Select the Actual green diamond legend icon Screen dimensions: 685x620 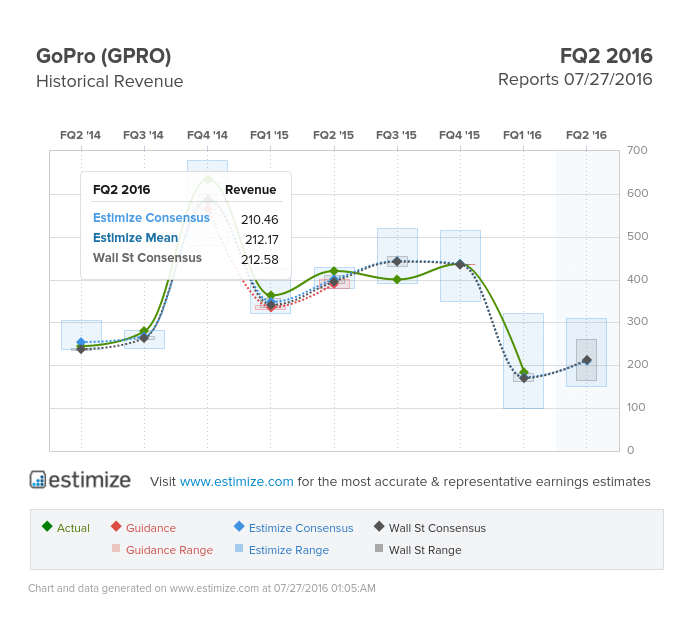tap(47, 526)
